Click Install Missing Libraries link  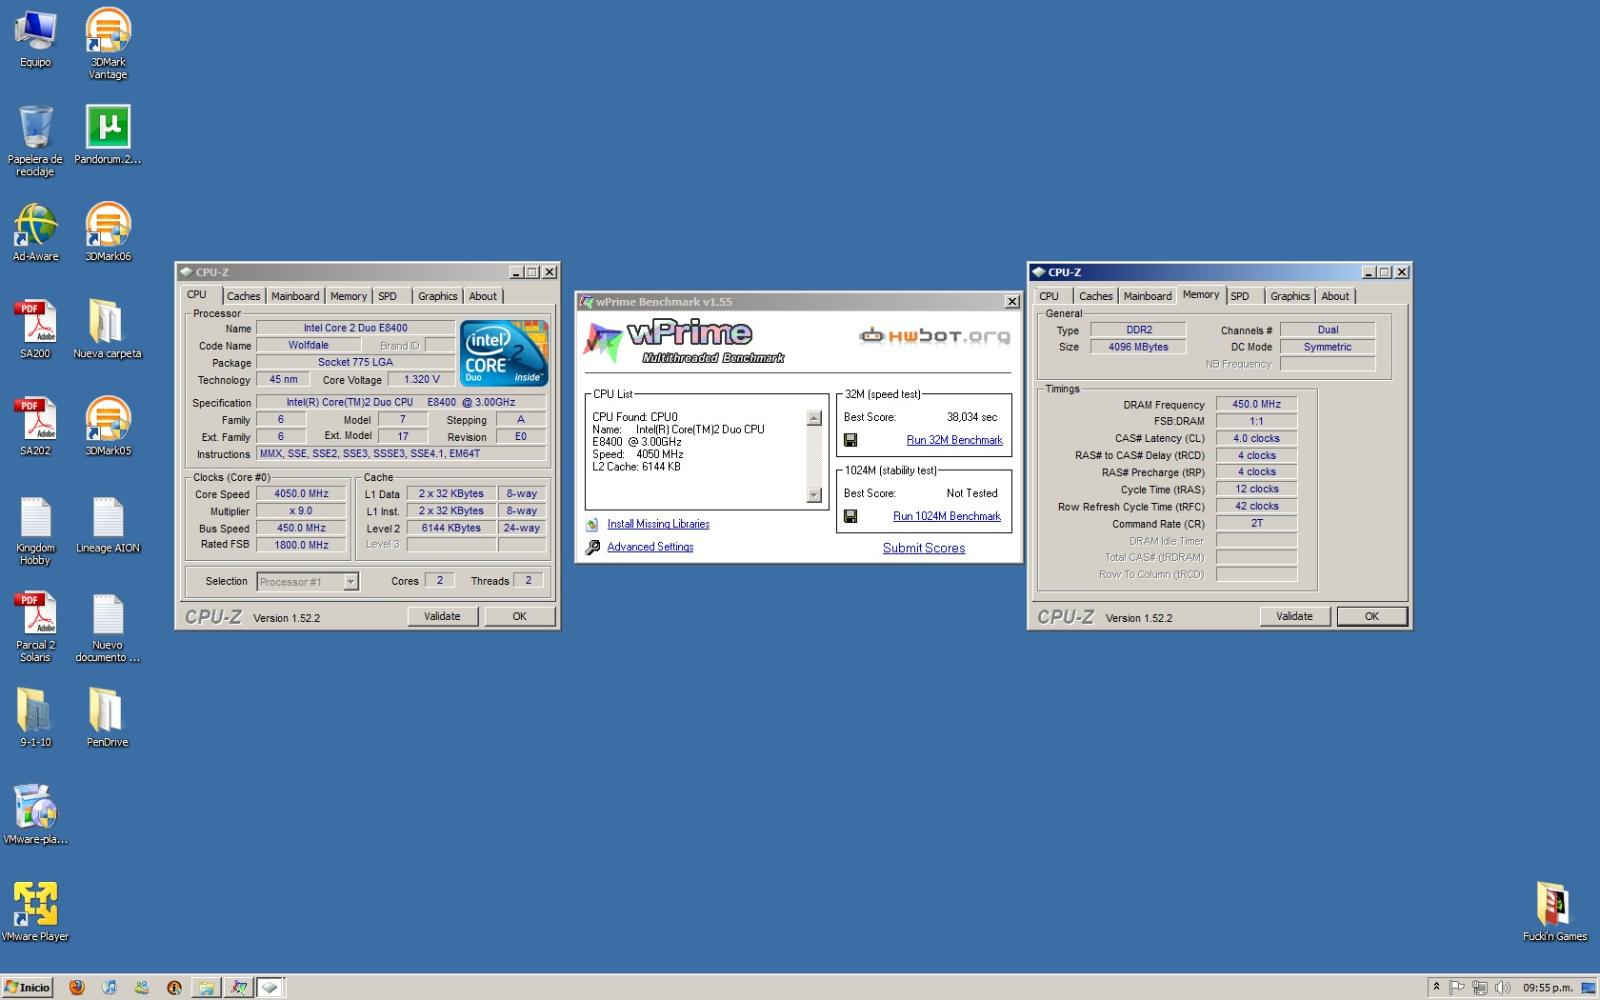(x=658, y=524)
